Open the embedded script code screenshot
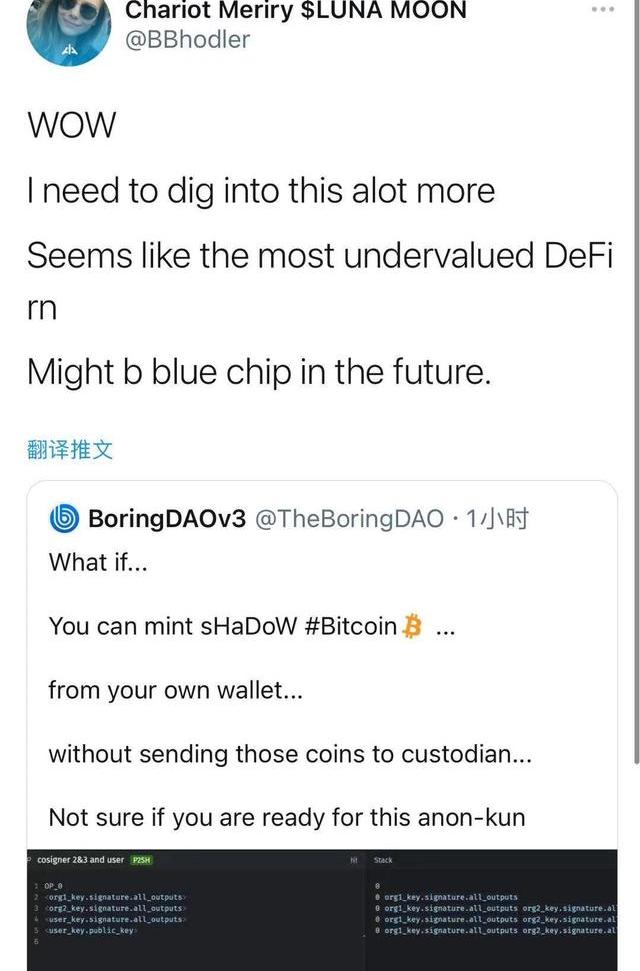This screenshot has width=640, height=971. 322,910
